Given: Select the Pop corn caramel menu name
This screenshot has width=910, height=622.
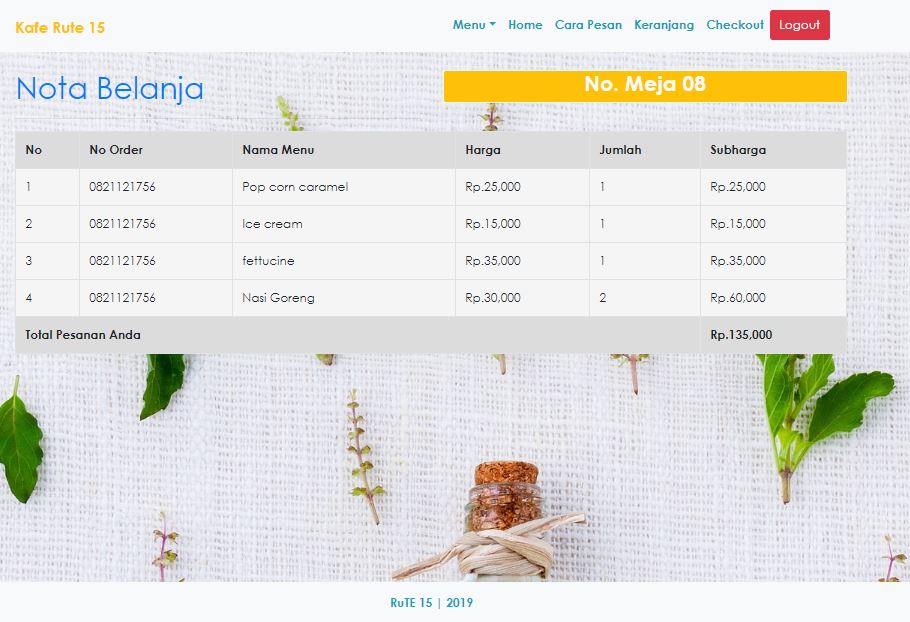Looking at the screenshot, I should coord(295,187).
